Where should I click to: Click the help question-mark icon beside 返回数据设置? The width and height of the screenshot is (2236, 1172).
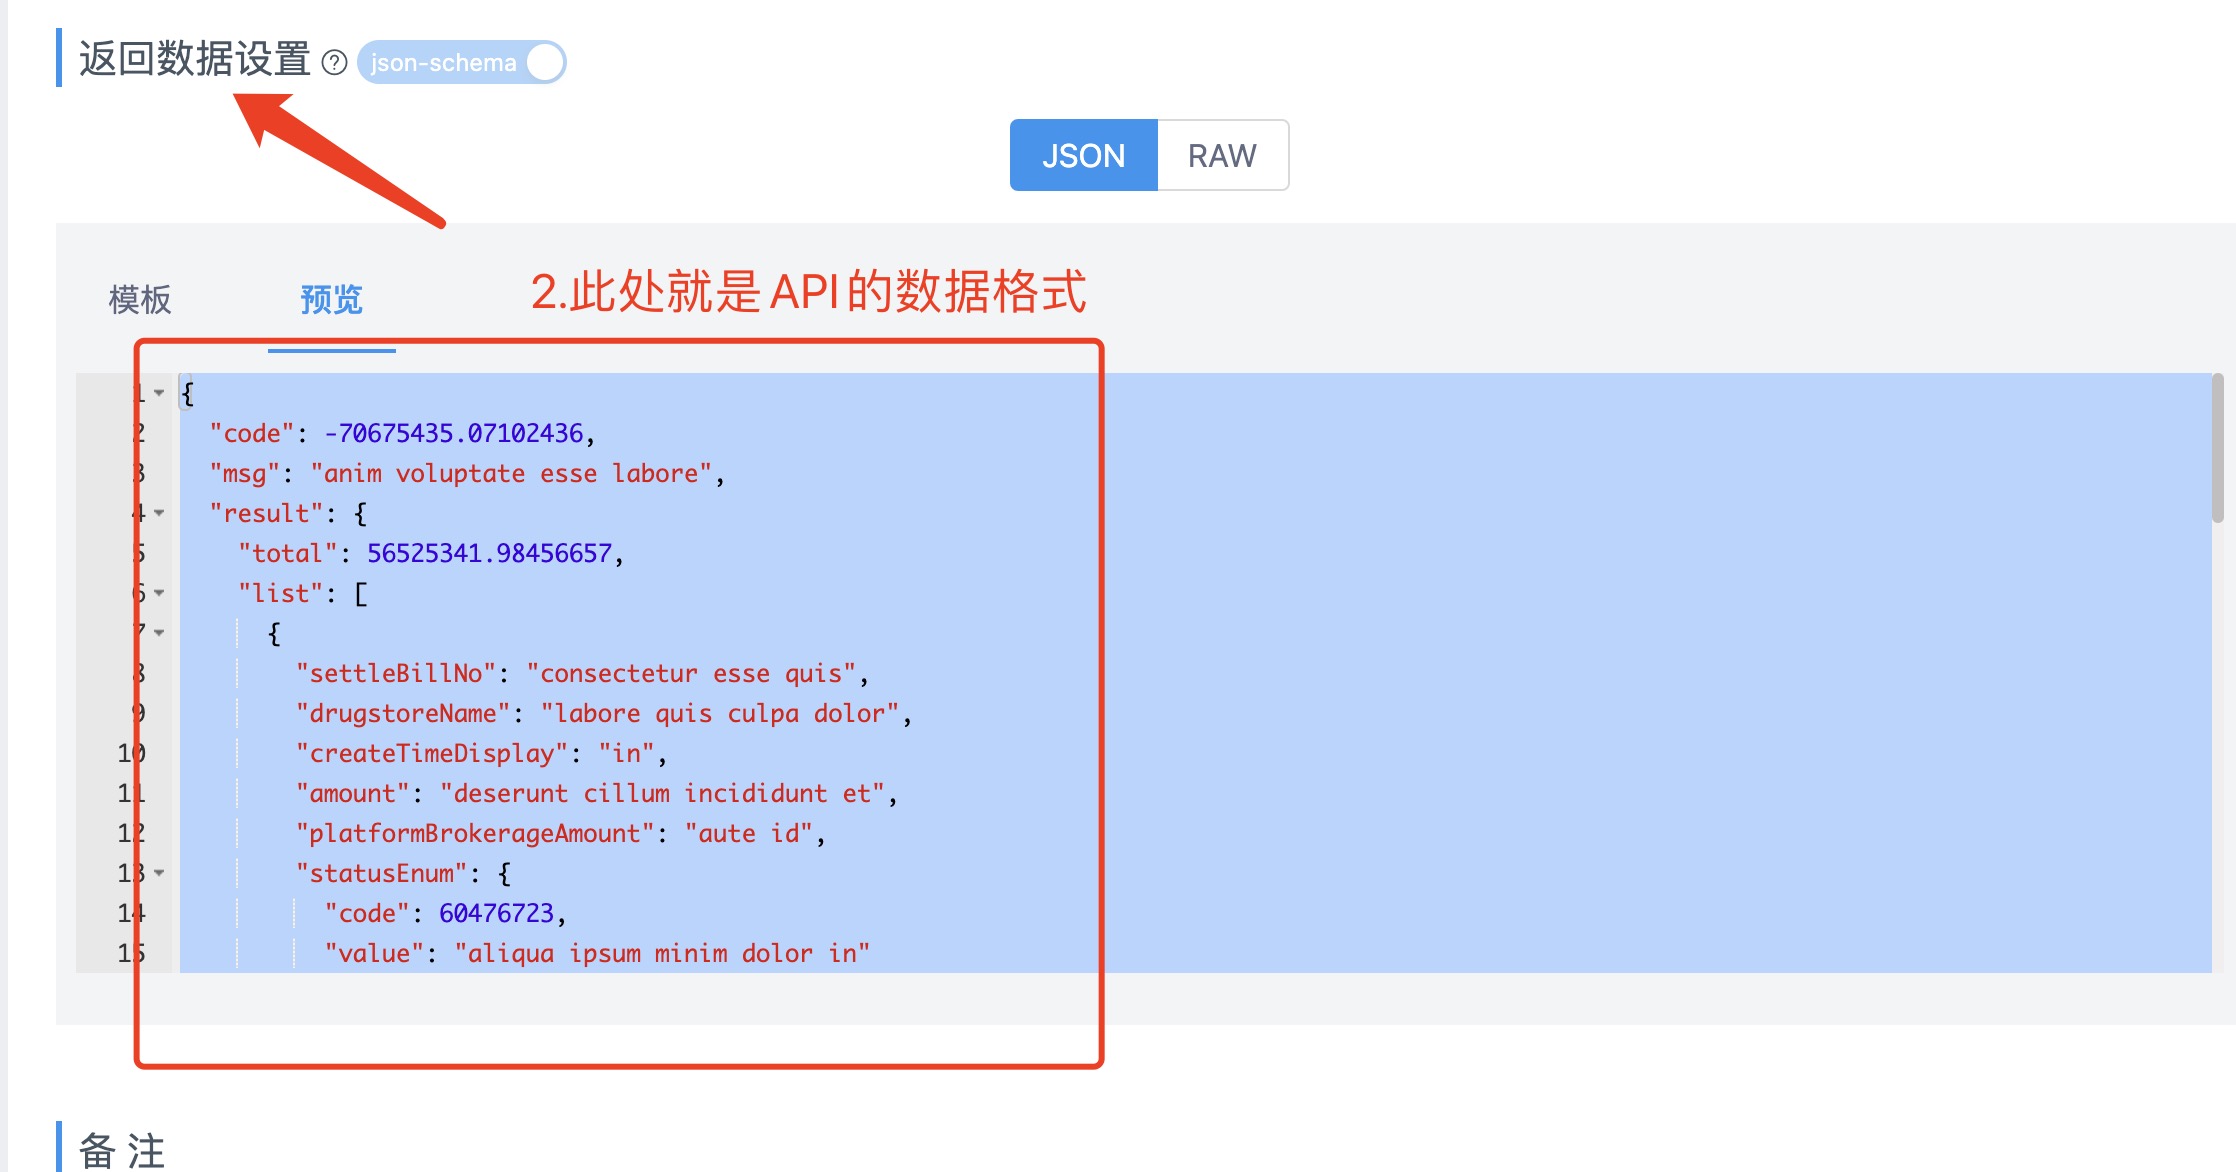334,63
